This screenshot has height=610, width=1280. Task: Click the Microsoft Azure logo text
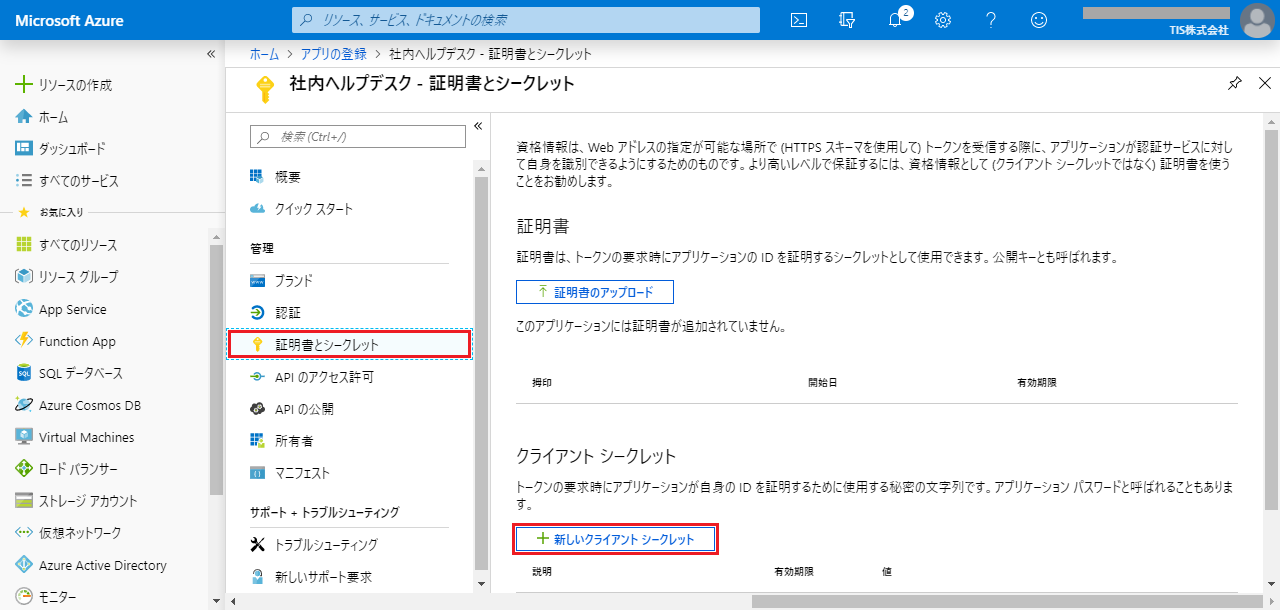point(69,20)
